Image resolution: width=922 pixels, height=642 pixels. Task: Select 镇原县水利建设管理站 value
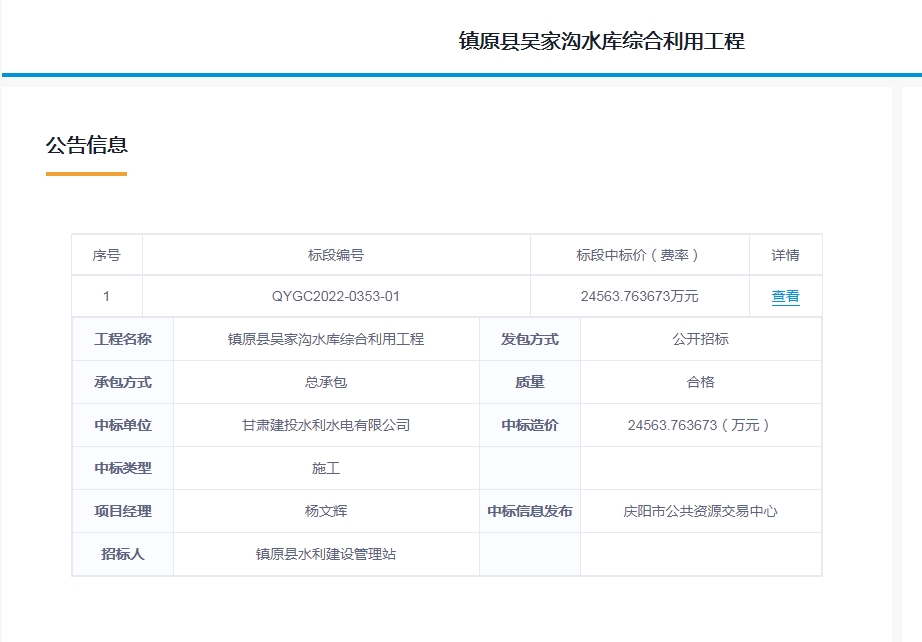(x=326, y=554)
